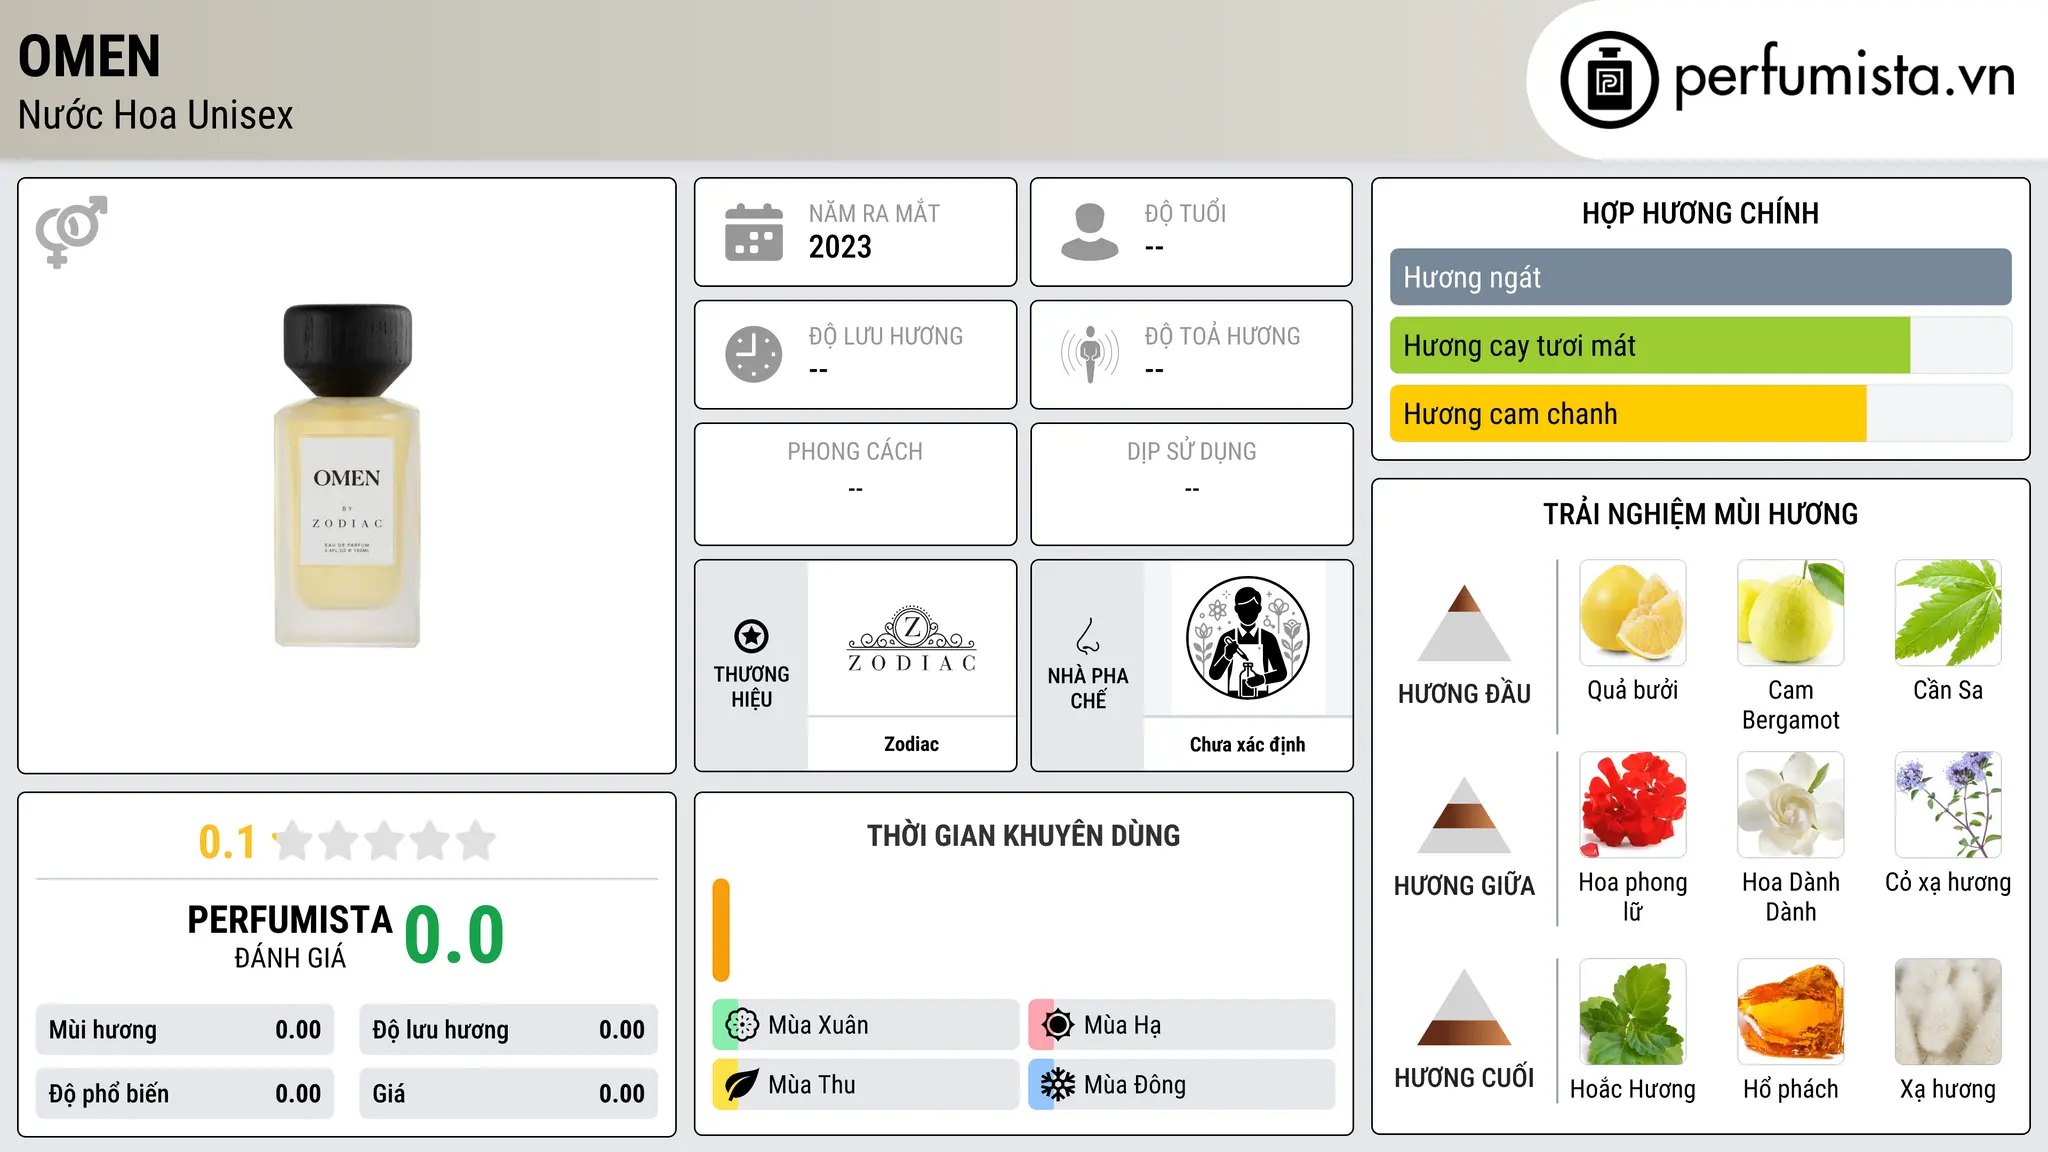2048x1152 pixels.
Task: Select the Quả bưởi note image
Action: click(1633, 613)
